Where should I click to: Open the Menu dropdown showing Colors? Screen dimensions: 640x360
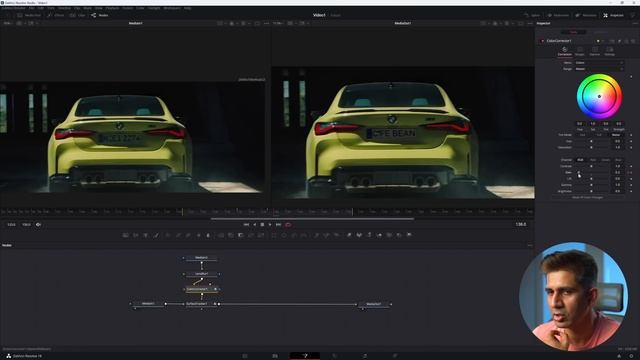click(599, 63)
